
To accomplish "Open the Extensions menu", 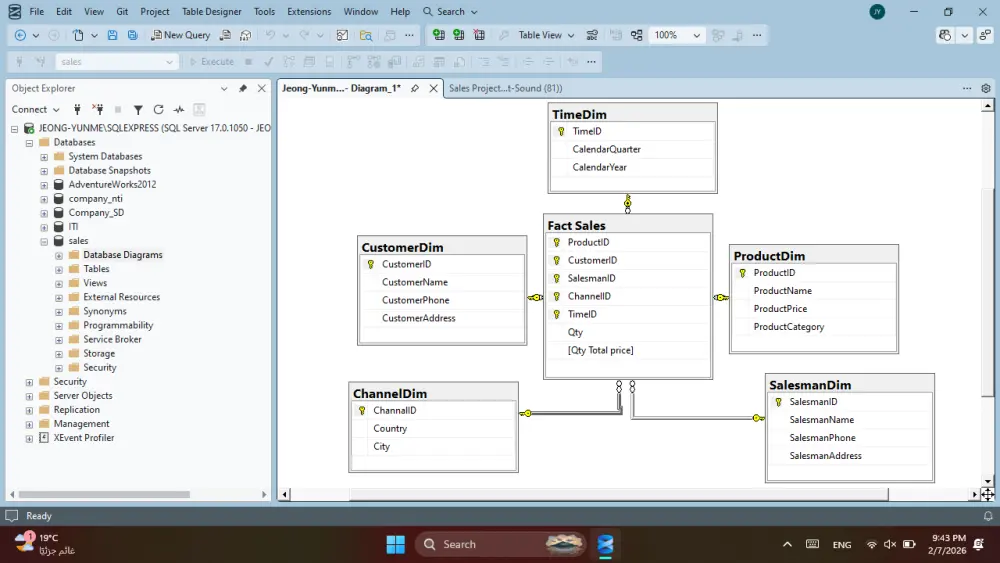I will 309,11.
